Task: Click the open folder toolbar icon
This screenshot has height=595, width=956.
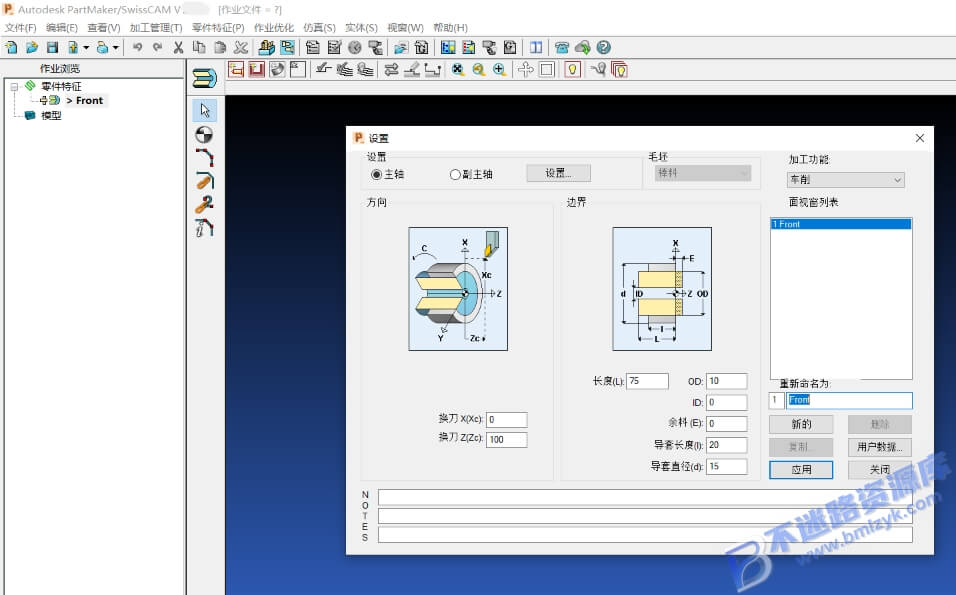Action: pos(32,48)
